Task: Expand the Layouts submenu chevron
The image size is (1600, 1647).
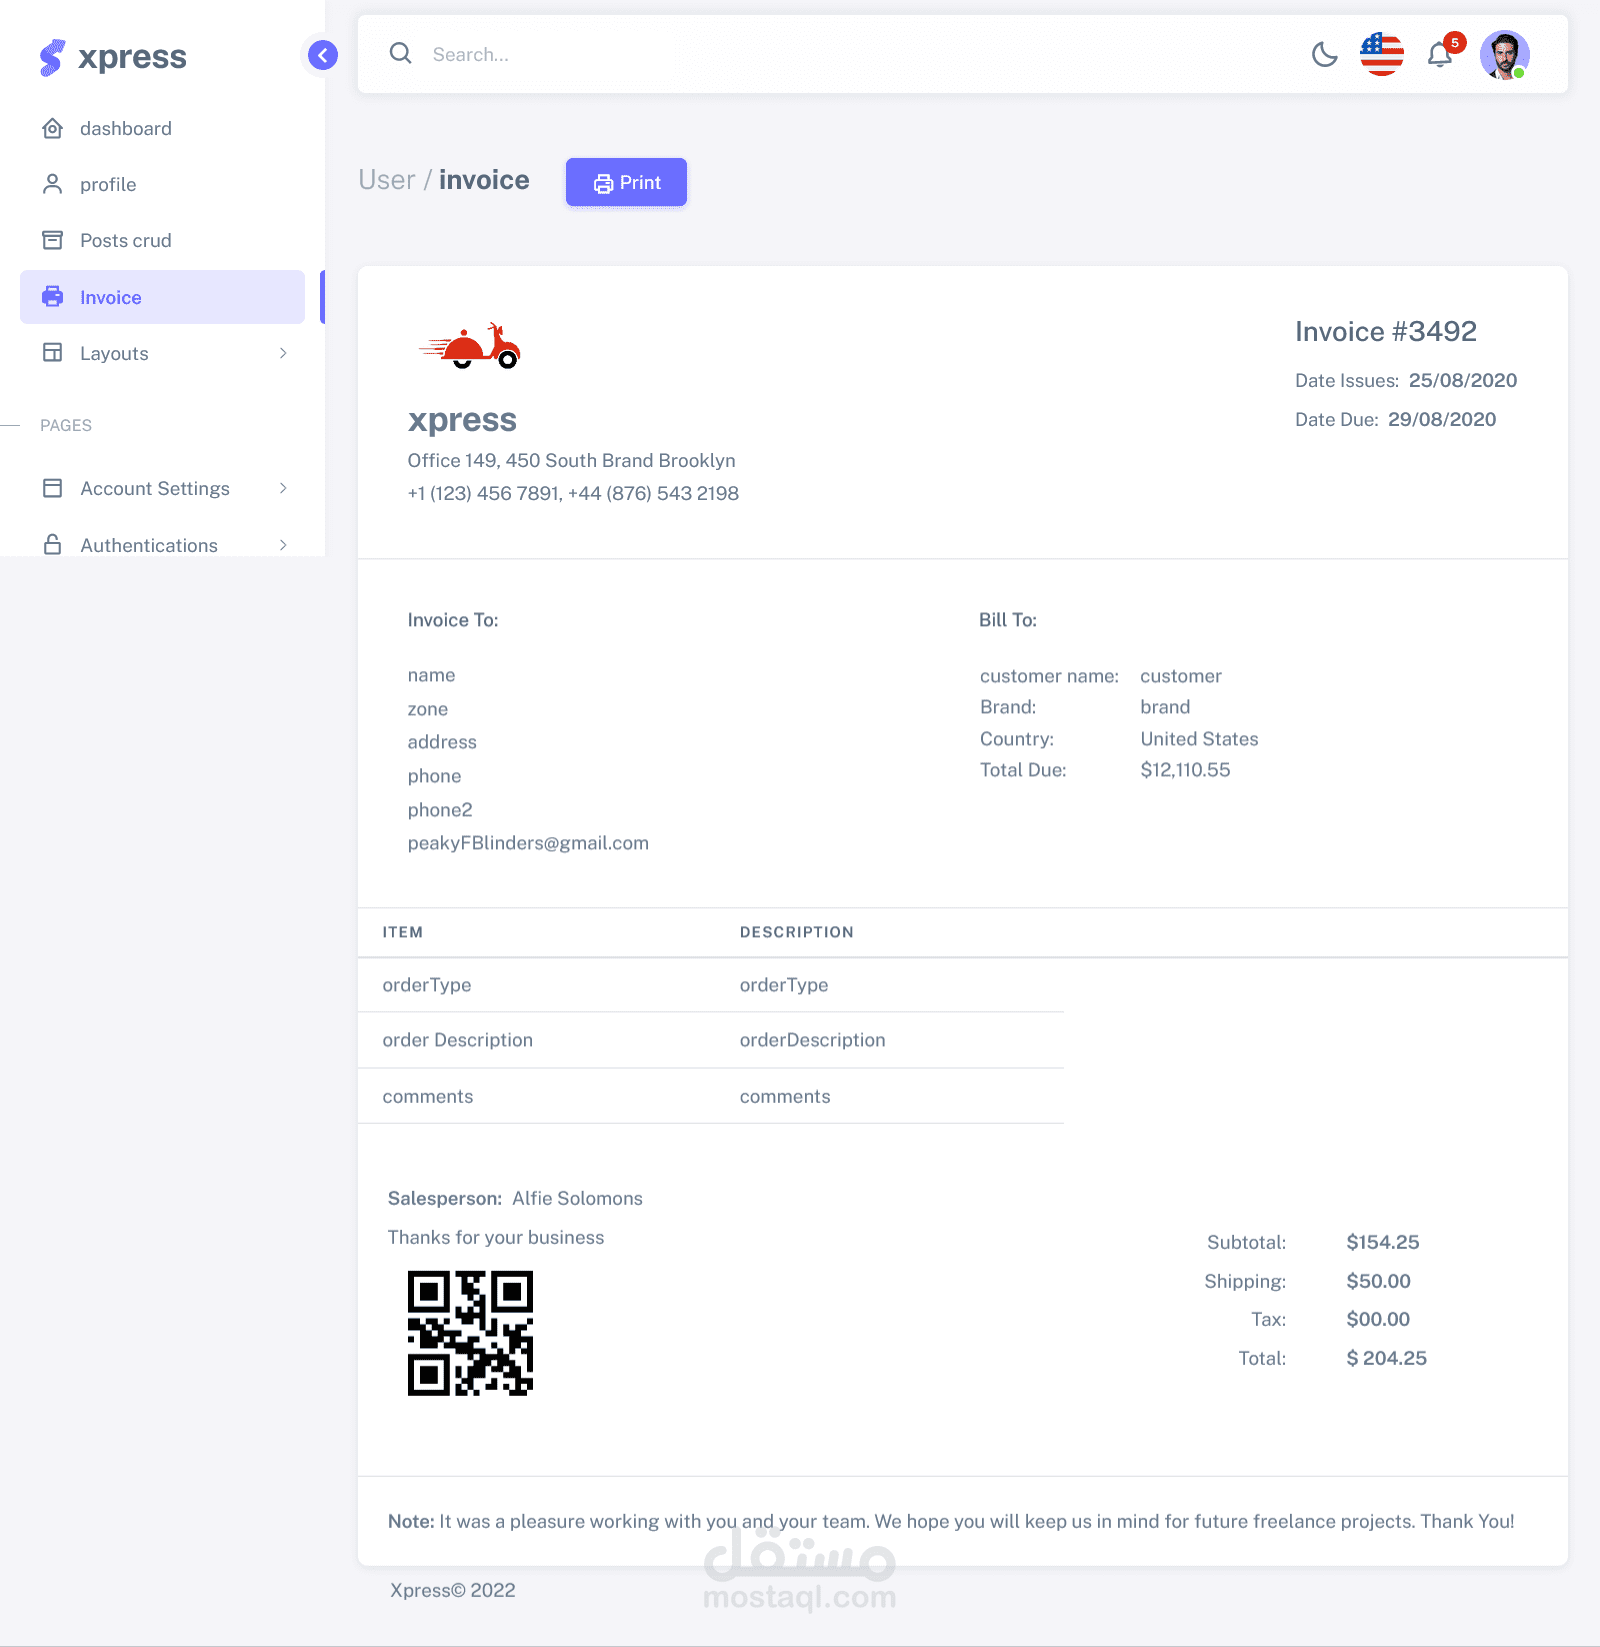Action: coord(283,353)
